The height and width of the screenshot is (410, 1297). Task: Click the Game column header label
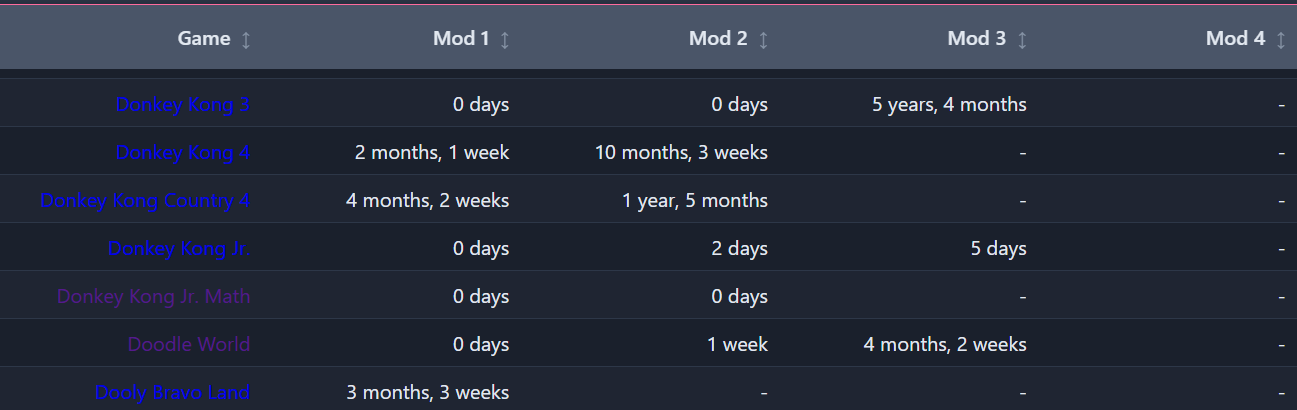pyautogui.click(x=204, y=39)
